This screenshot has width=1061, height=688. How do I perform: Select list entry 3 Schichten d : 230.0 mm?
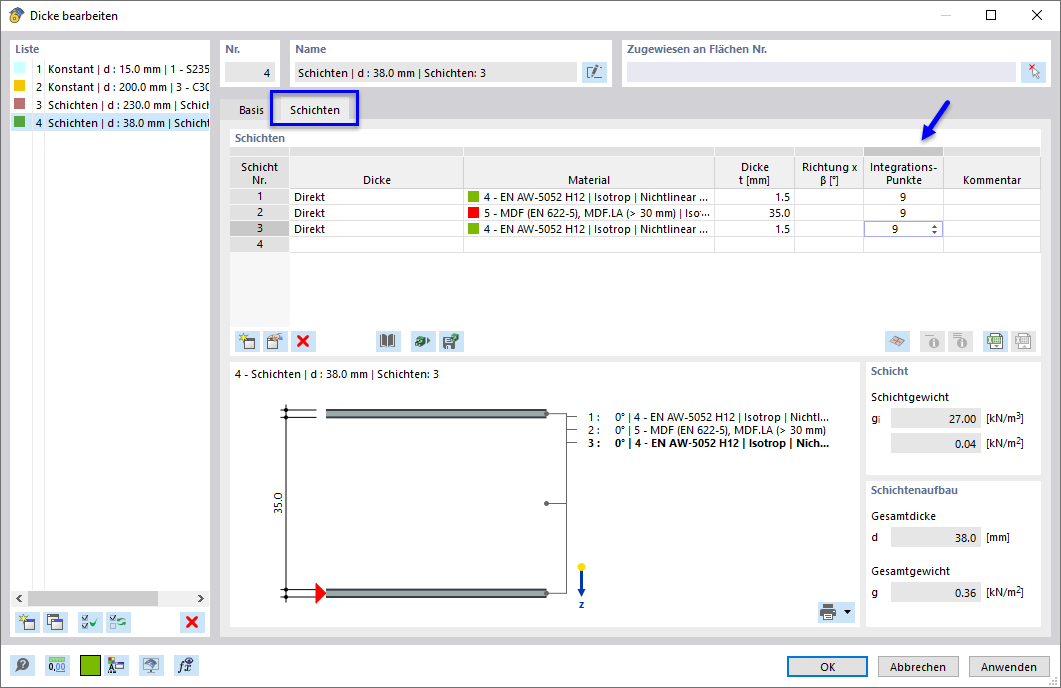pyautogui.click(x=110, y=105)
